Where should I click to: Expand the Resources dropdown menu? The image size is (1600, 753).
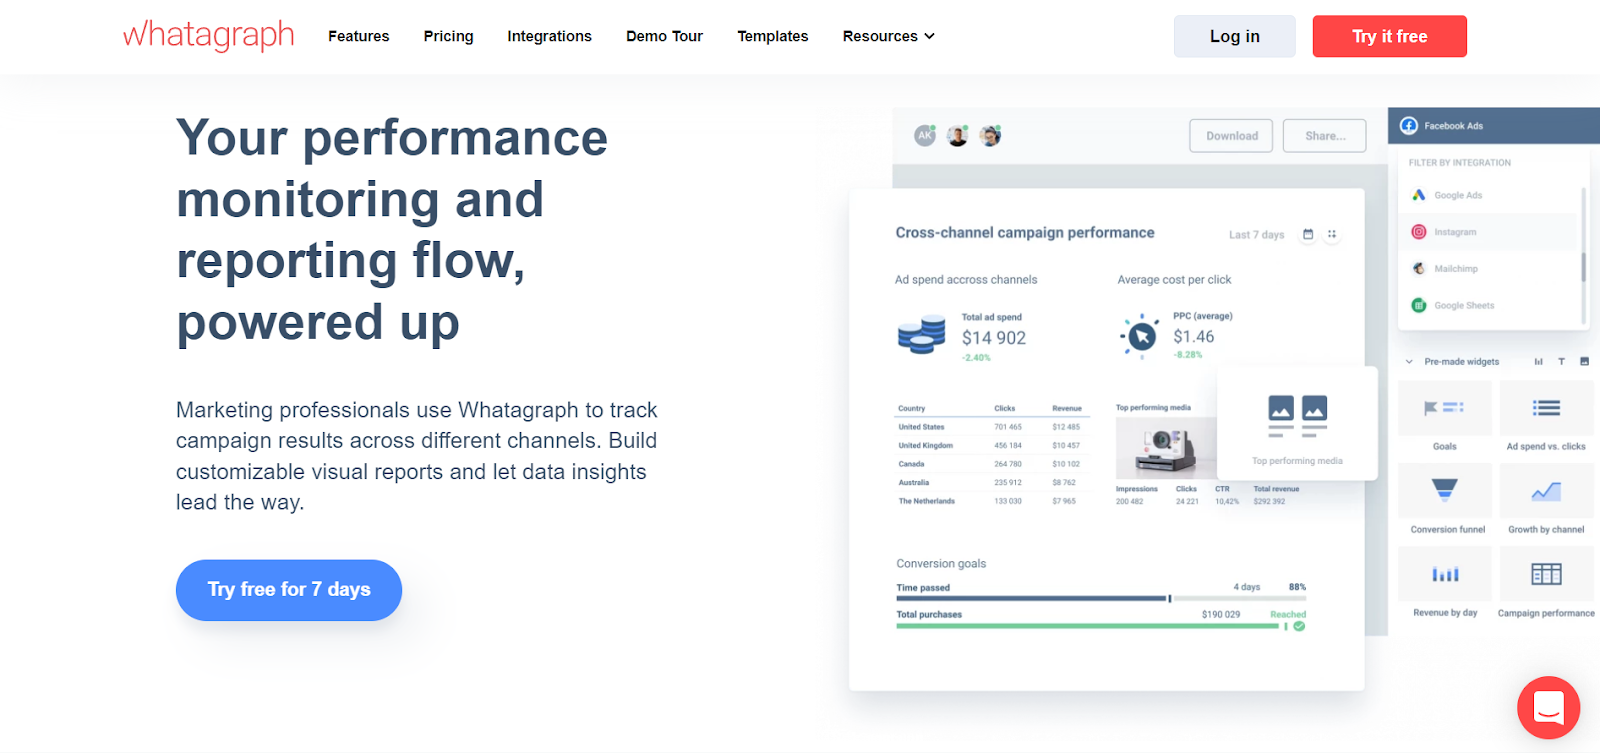click(888, 36)
